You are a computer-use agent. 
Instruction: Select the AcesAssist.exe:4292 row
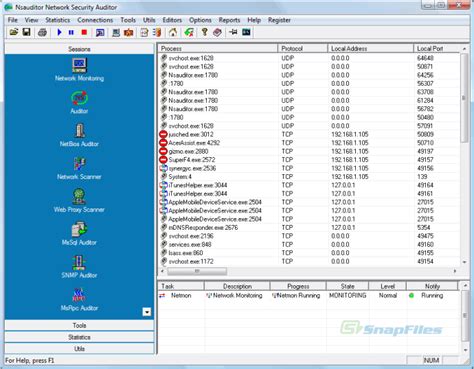[x=309, y=143]
